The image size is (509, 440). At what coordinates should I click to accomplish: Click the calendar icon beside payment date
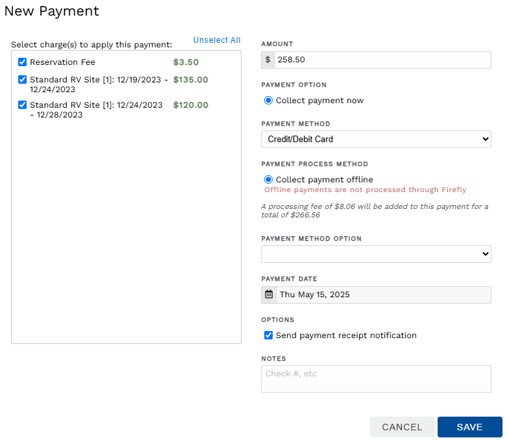tap(269, 294)
